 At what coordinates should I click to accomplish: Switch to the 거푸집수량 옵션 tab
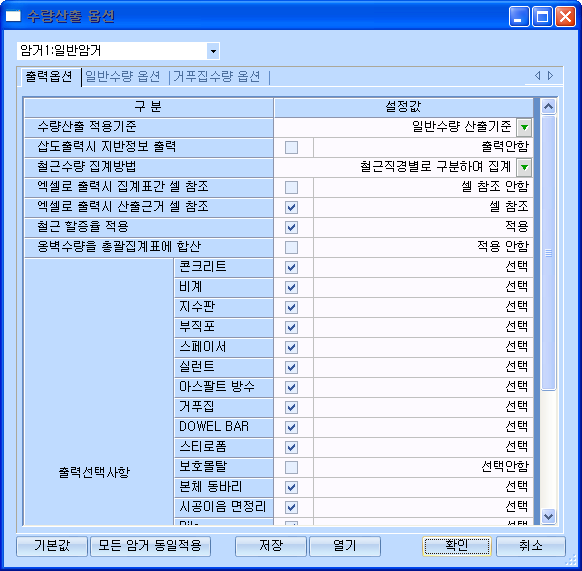[217, 76]
